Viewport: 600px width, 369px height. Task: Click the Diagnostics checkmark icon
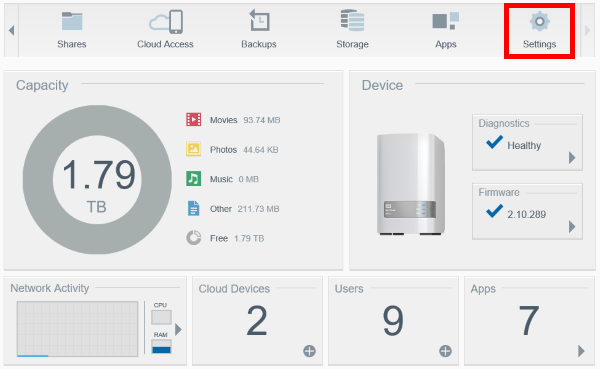tap(494, 142)
